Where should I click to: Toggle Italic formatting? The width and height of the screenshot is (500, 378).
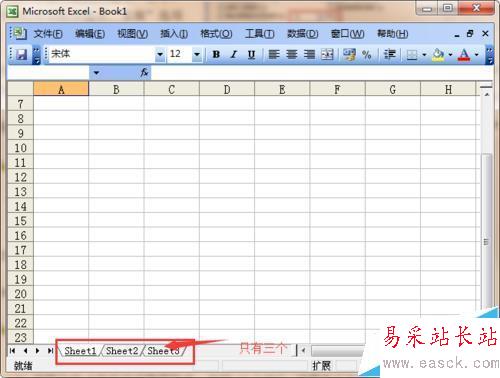[234, 54]
